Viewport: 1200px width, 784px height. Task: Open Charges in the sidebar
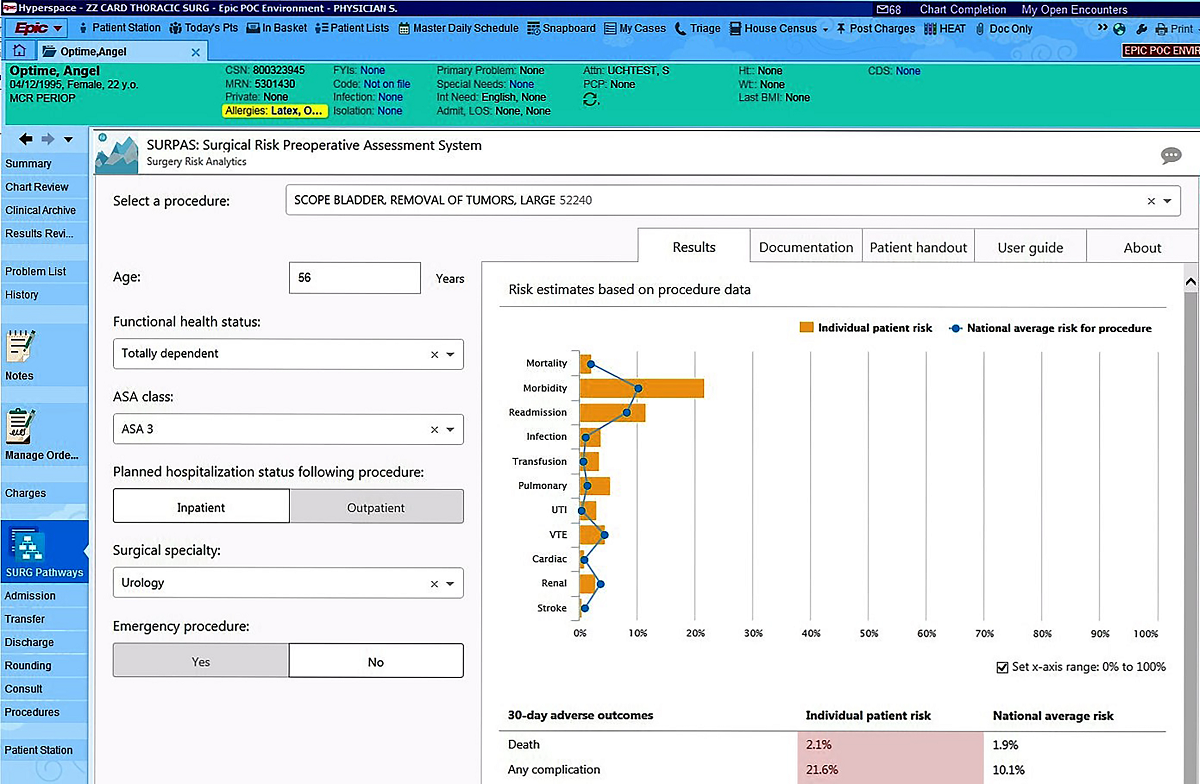(x=44, y=493)
